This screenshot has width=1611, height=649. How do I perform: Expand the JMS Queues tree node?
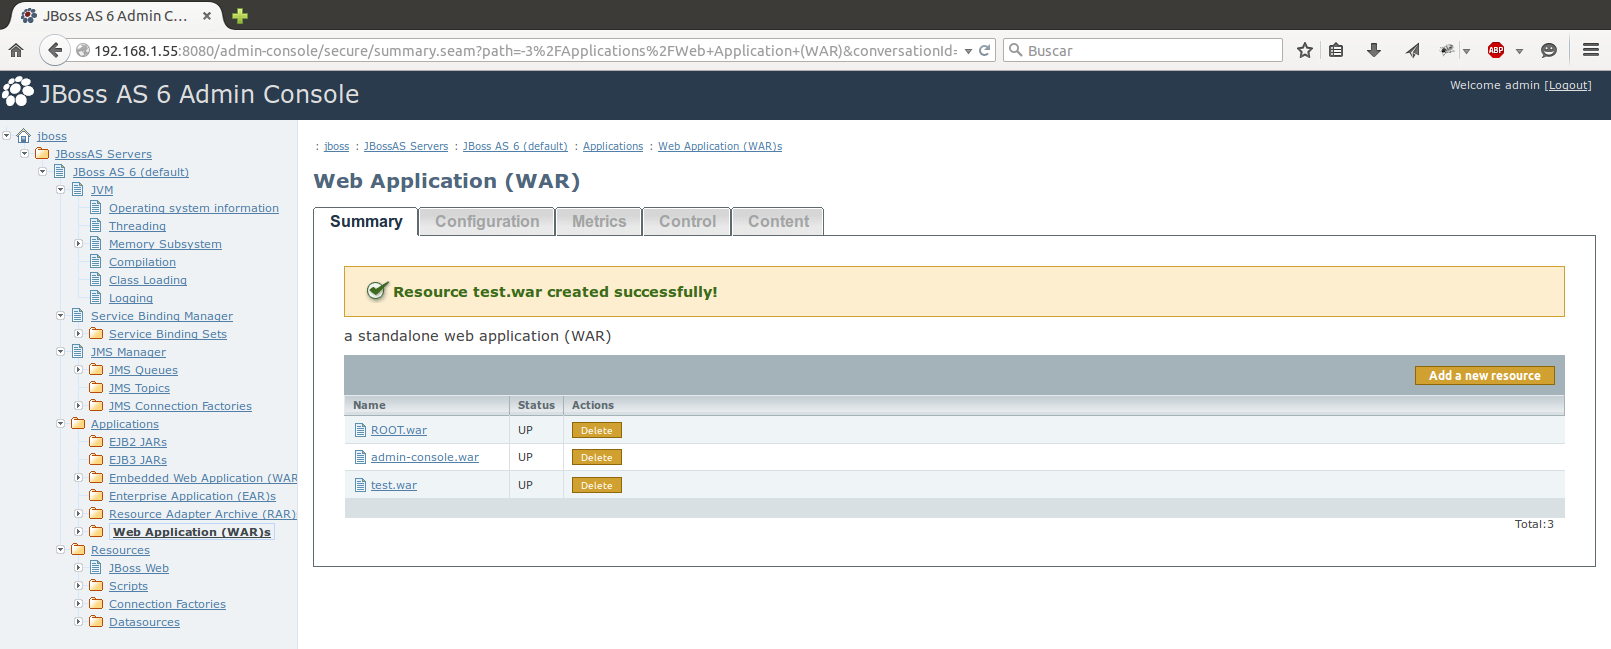[79, 369]
